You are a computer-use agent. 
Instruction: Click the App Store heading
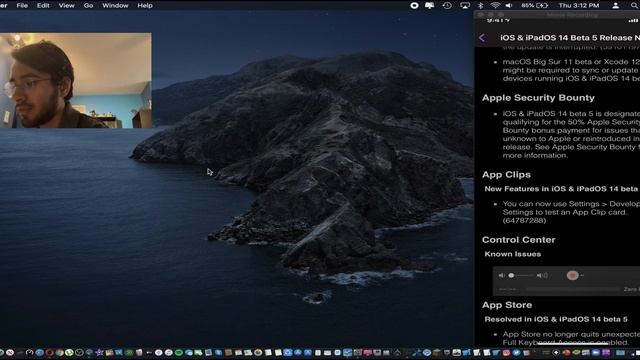507,305
